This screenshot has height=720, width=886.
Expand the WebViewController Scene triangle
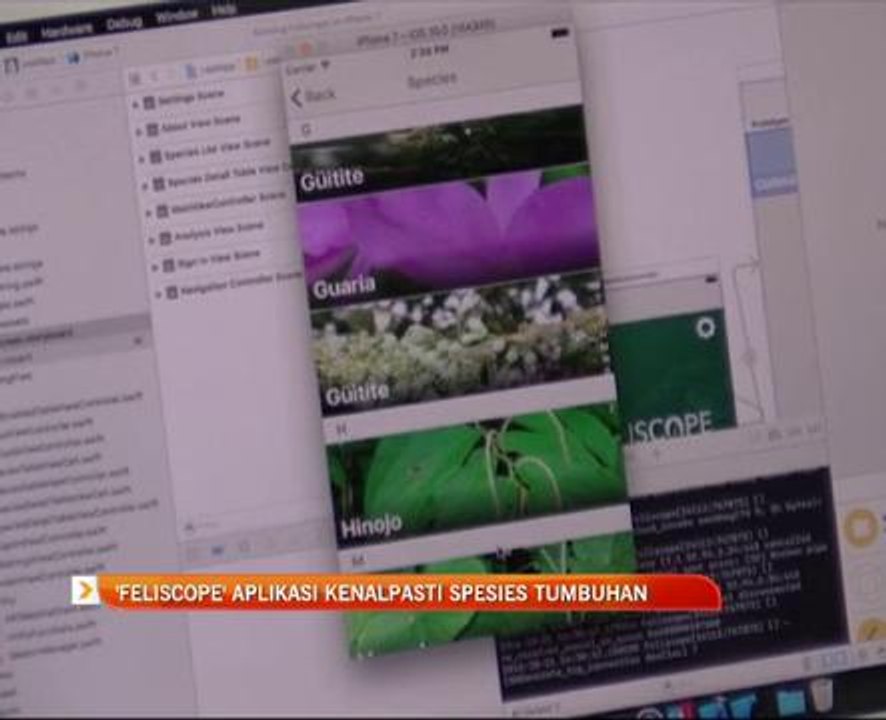tap(149, 213)
